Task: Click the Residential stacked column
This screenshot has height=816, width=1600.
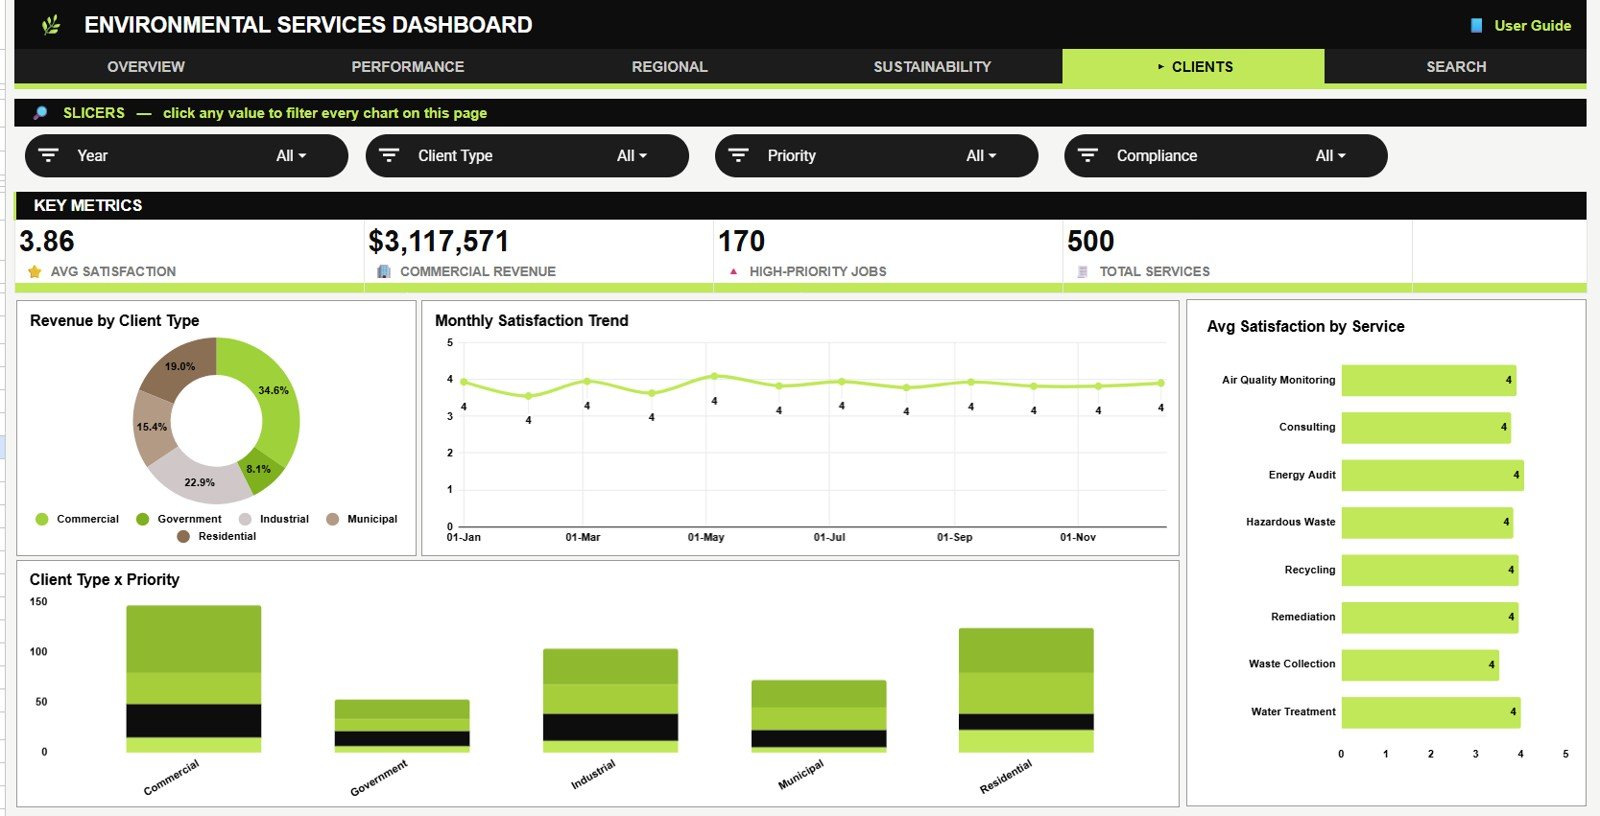Action: [x=1026, y=690]
